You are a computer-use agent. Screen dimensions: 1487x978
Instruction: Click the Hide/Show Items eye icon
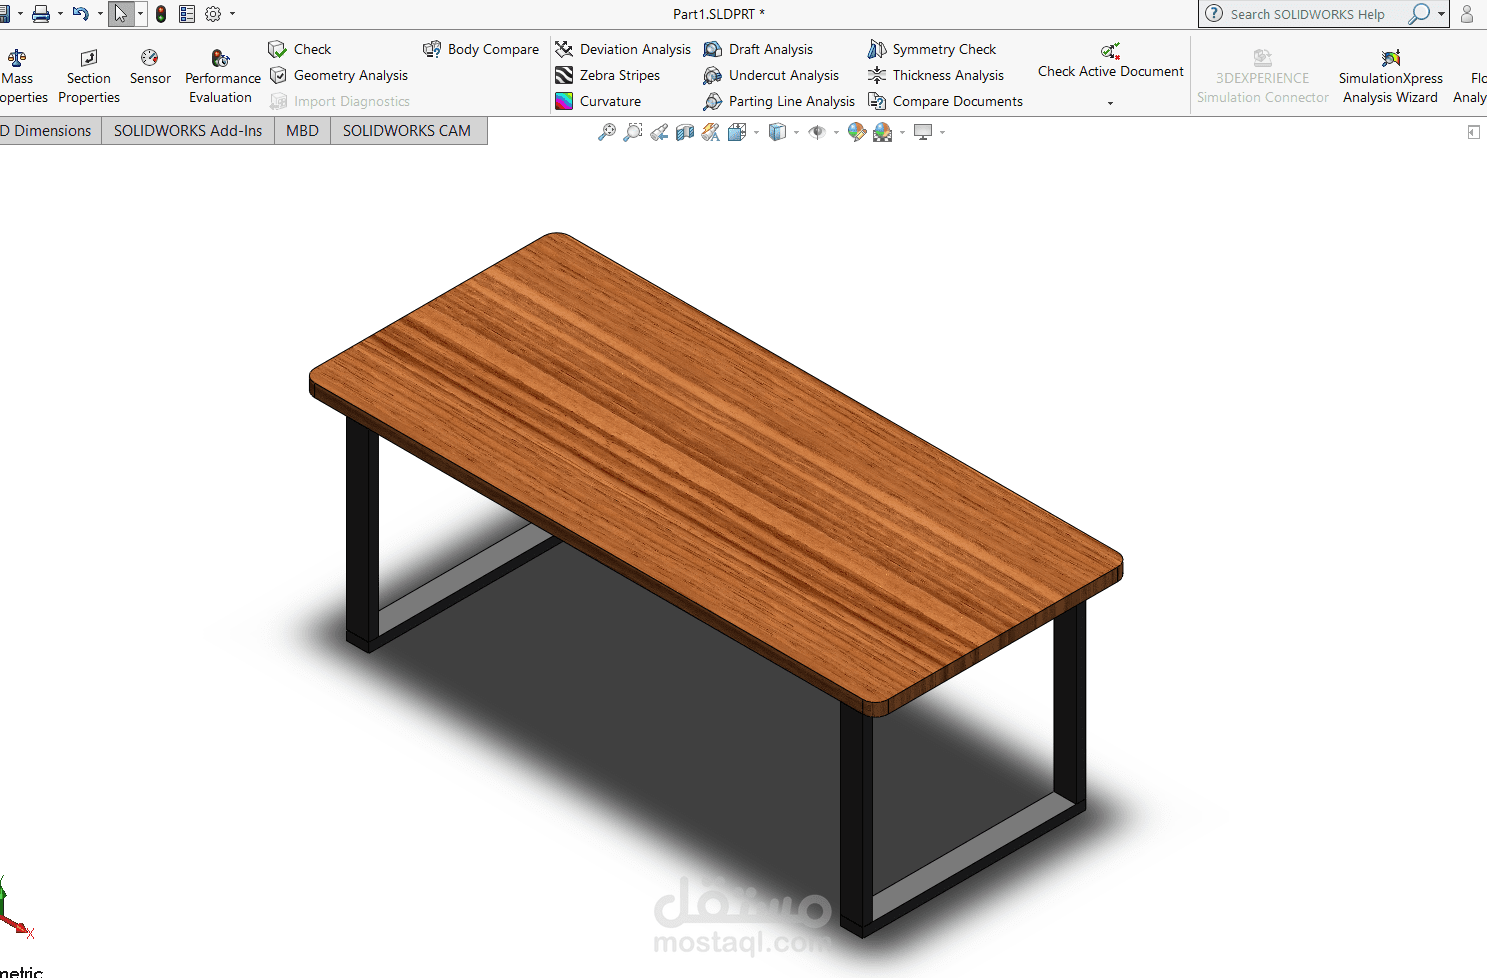click(817, 132)
